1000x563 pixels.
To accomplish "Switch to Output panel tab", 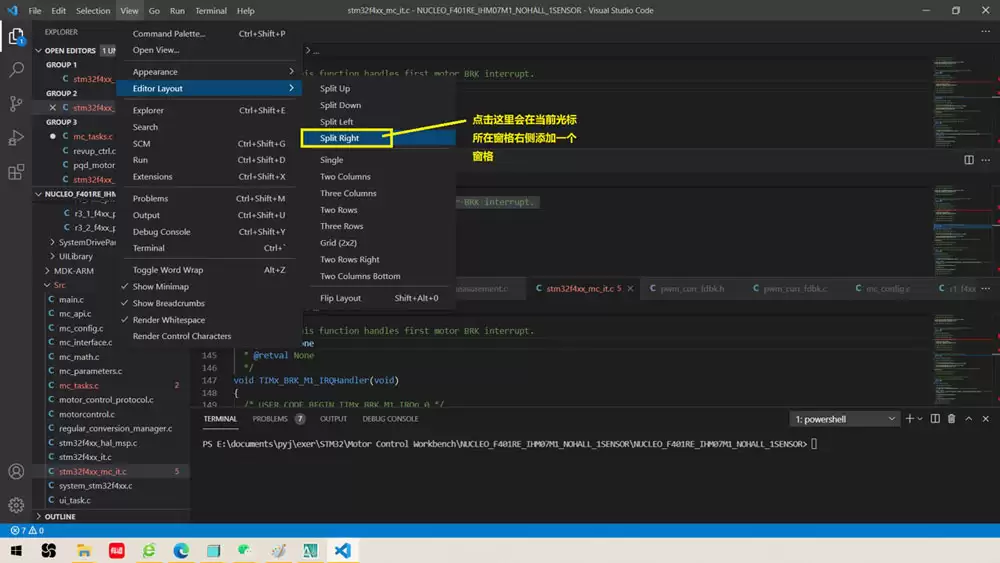I will (333, 419).
